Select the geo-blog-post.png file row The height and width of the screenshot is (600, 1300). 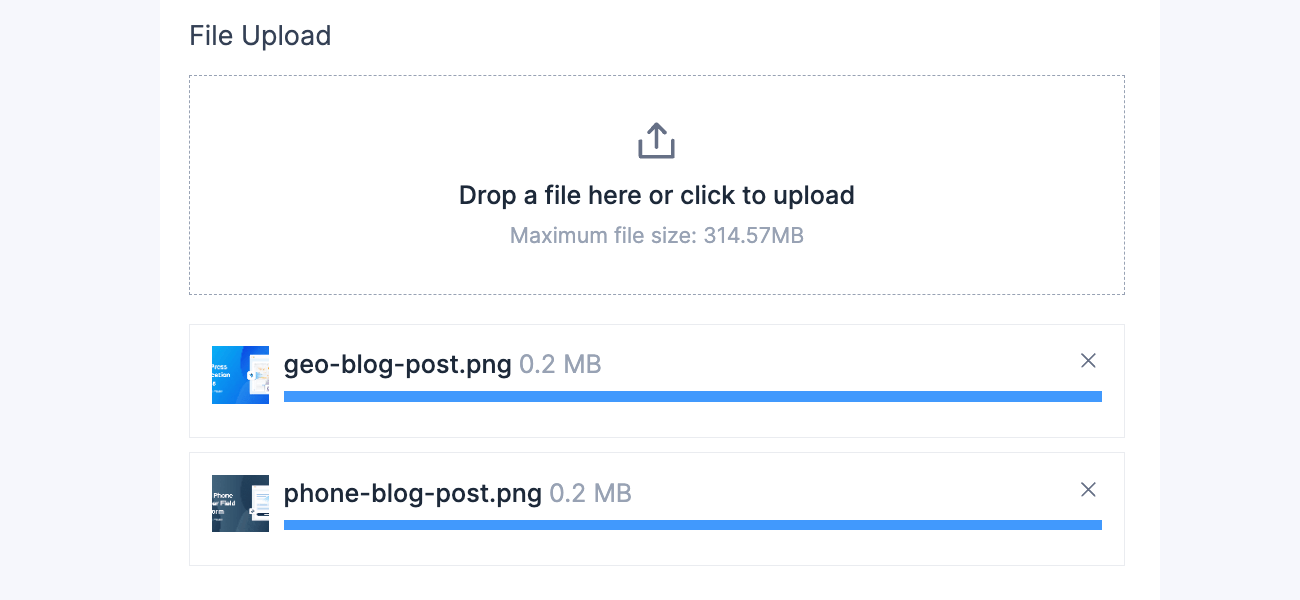pos(657,381)
